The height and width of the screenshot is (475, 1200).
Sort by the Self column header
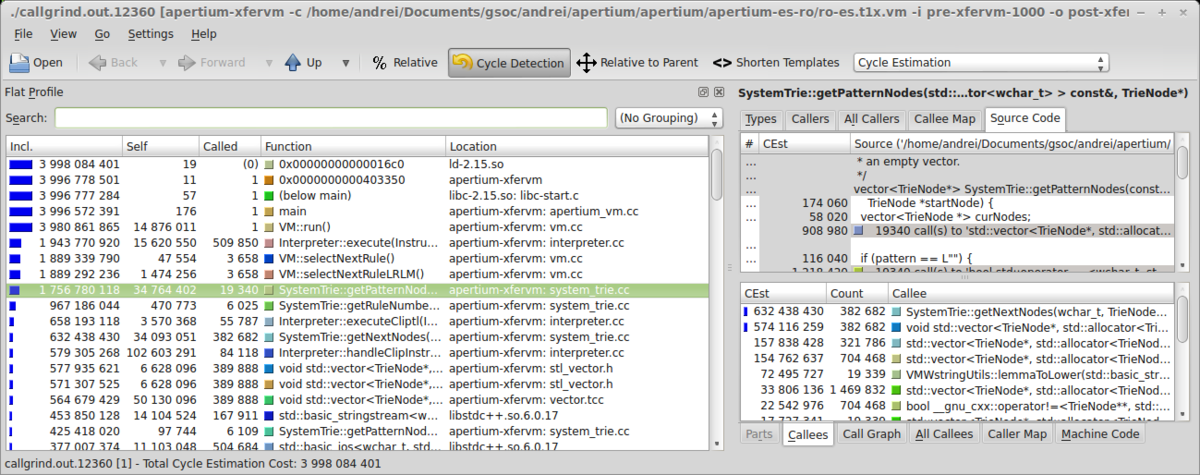point(160,146)
